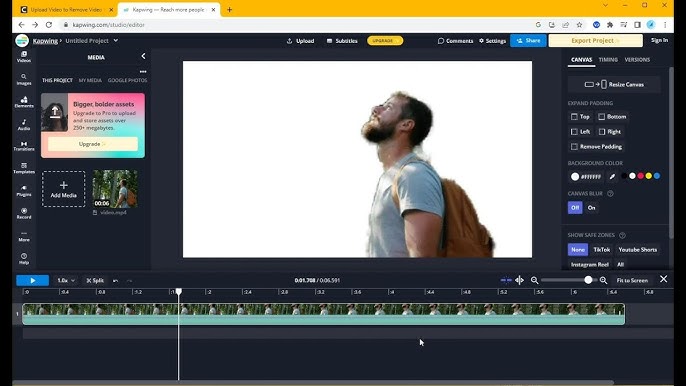Image resolution: width=686 pixels, height=386 pixels.
Task: Click the timeline zoom-out magnifier icon
Action: click(x=534, y=280)
